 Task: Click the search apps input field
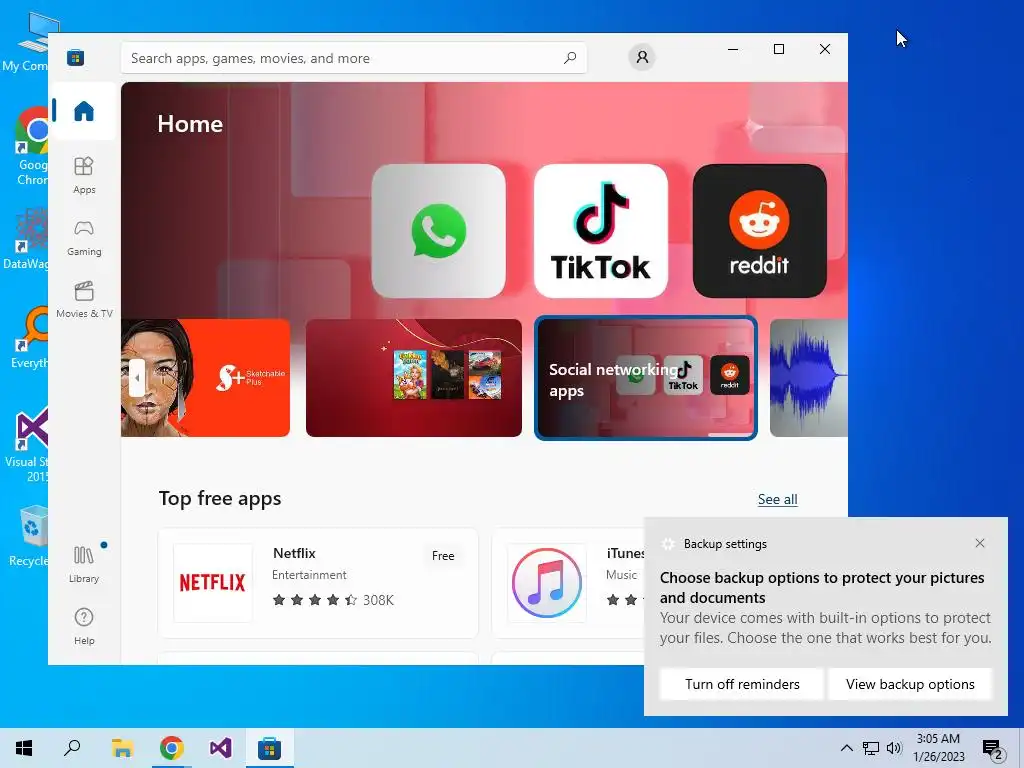[353, 58]
